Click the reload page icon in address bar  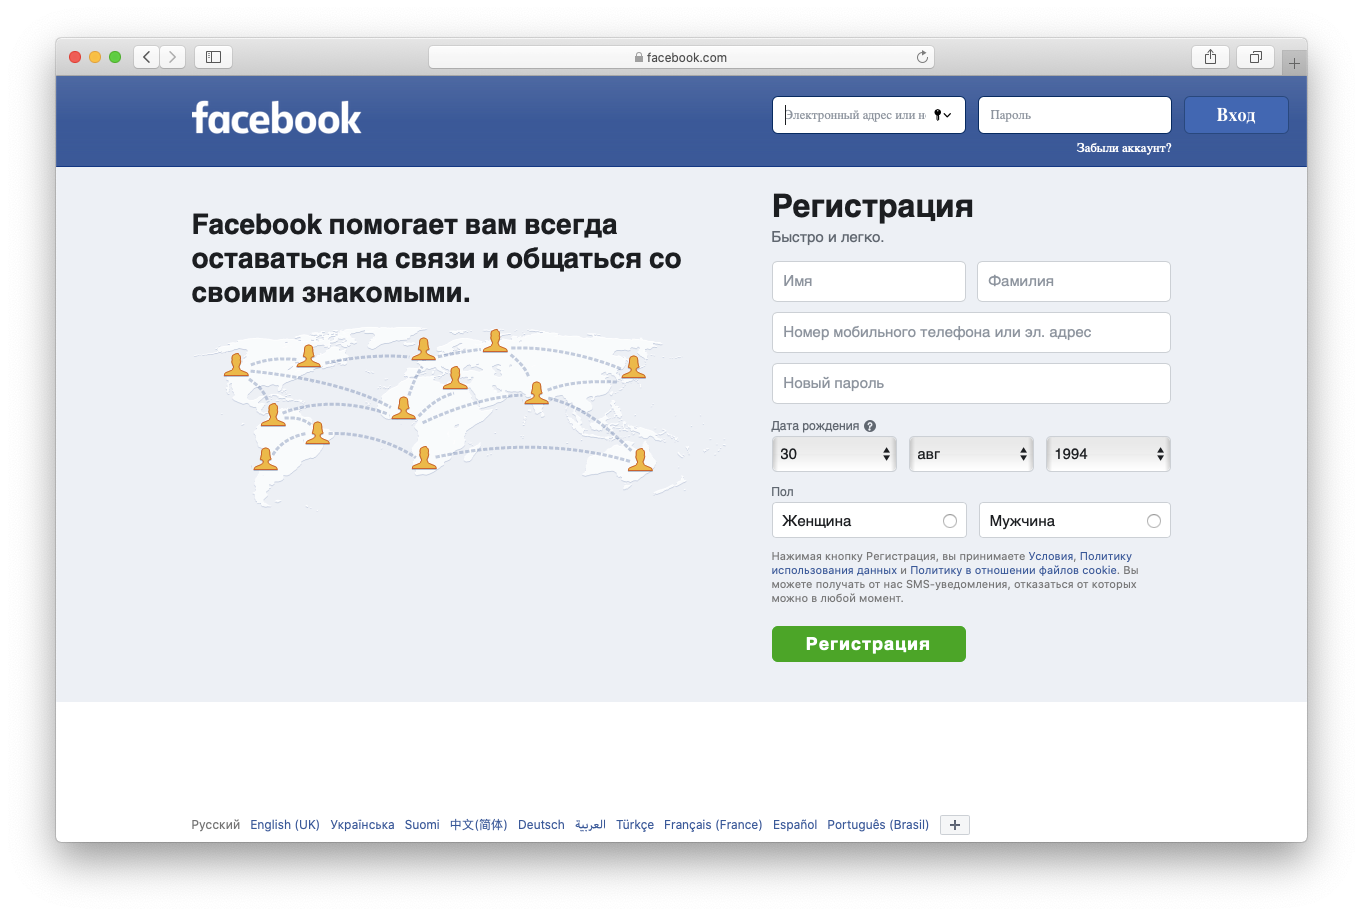(x=922, y=57)
